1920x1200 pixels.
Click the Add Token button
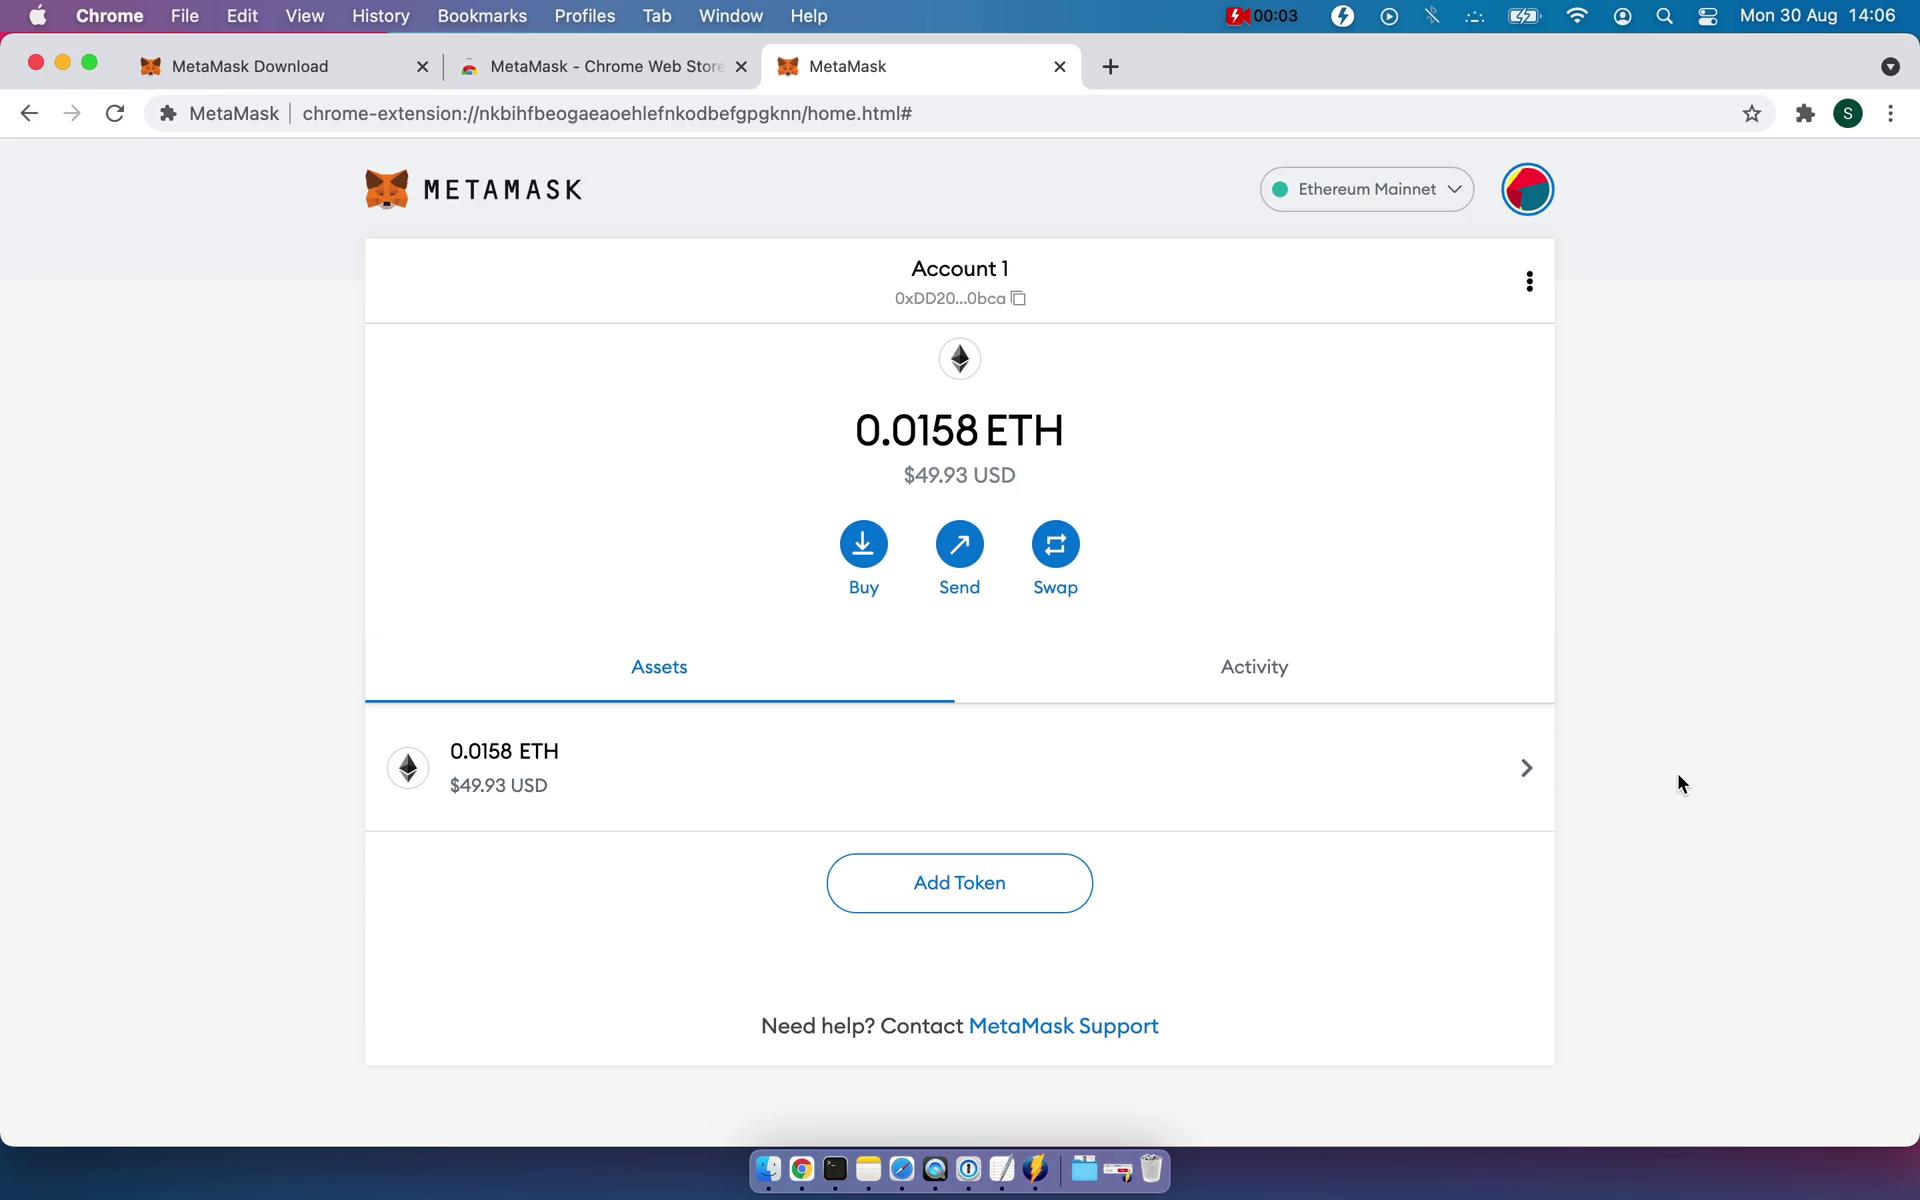coord(959,882)
